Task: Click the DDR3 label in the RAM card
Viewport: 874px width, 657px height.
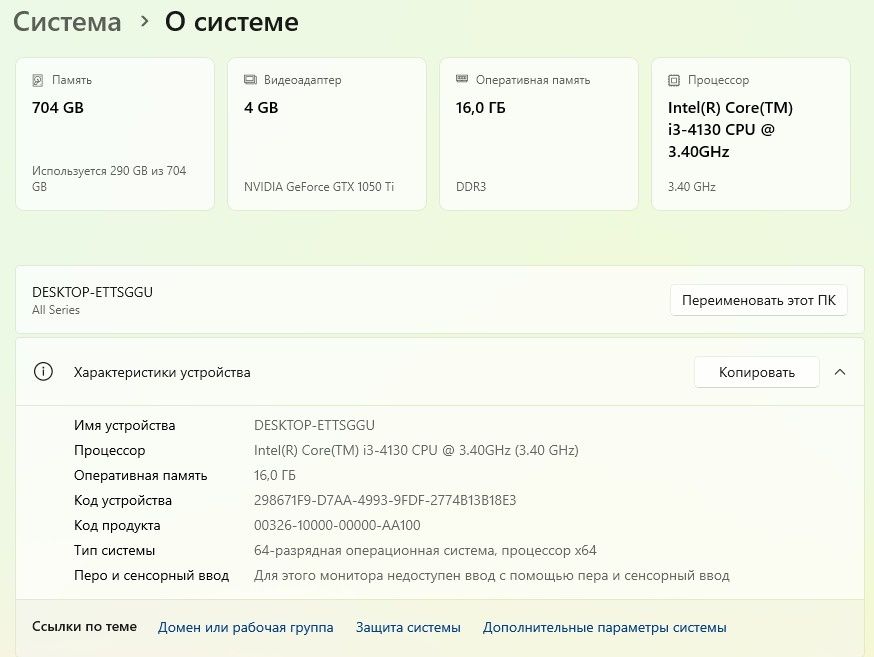Action: 471,187
